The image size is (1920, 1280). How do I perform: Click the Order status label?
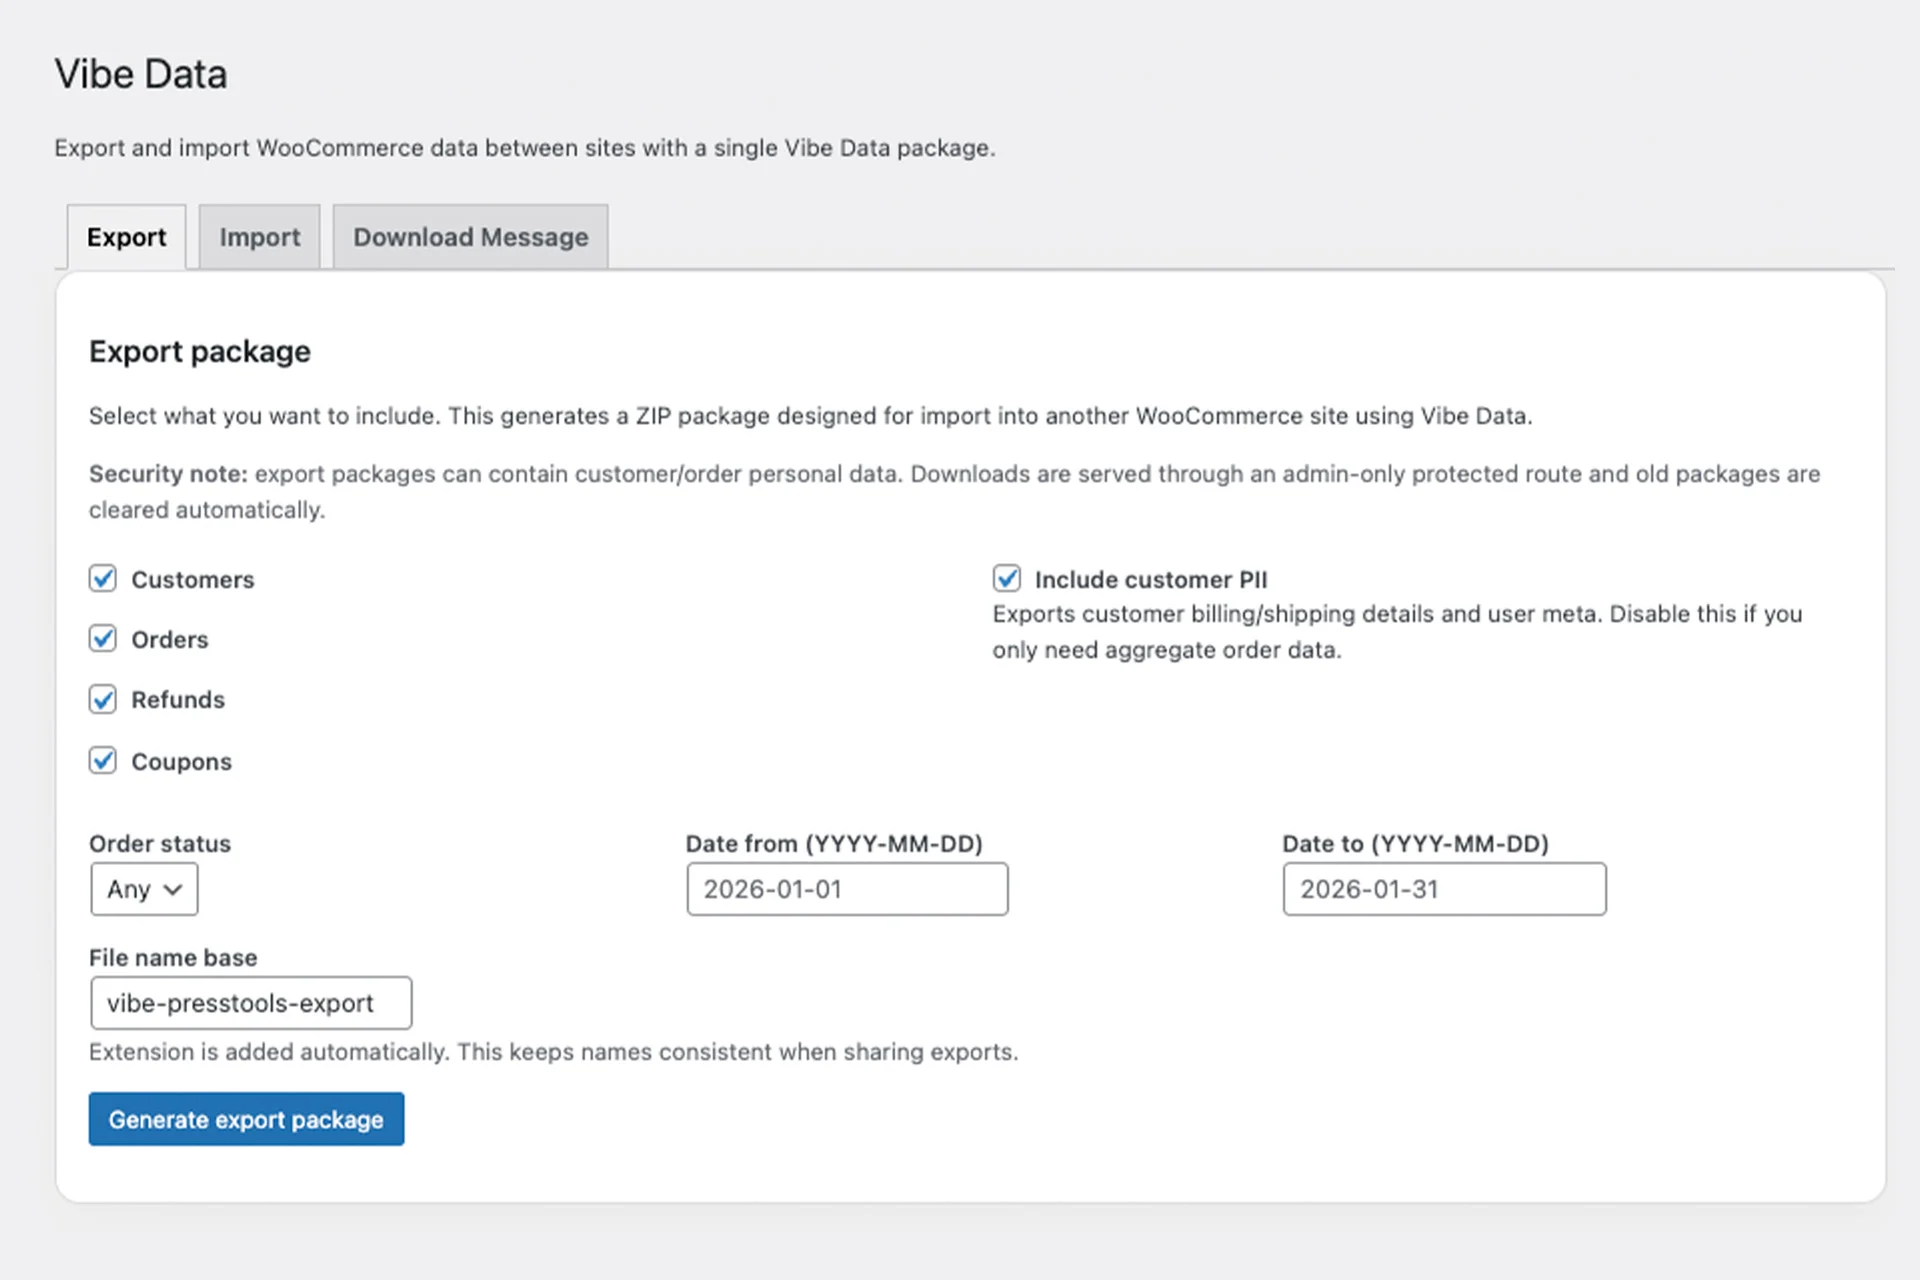160,844
